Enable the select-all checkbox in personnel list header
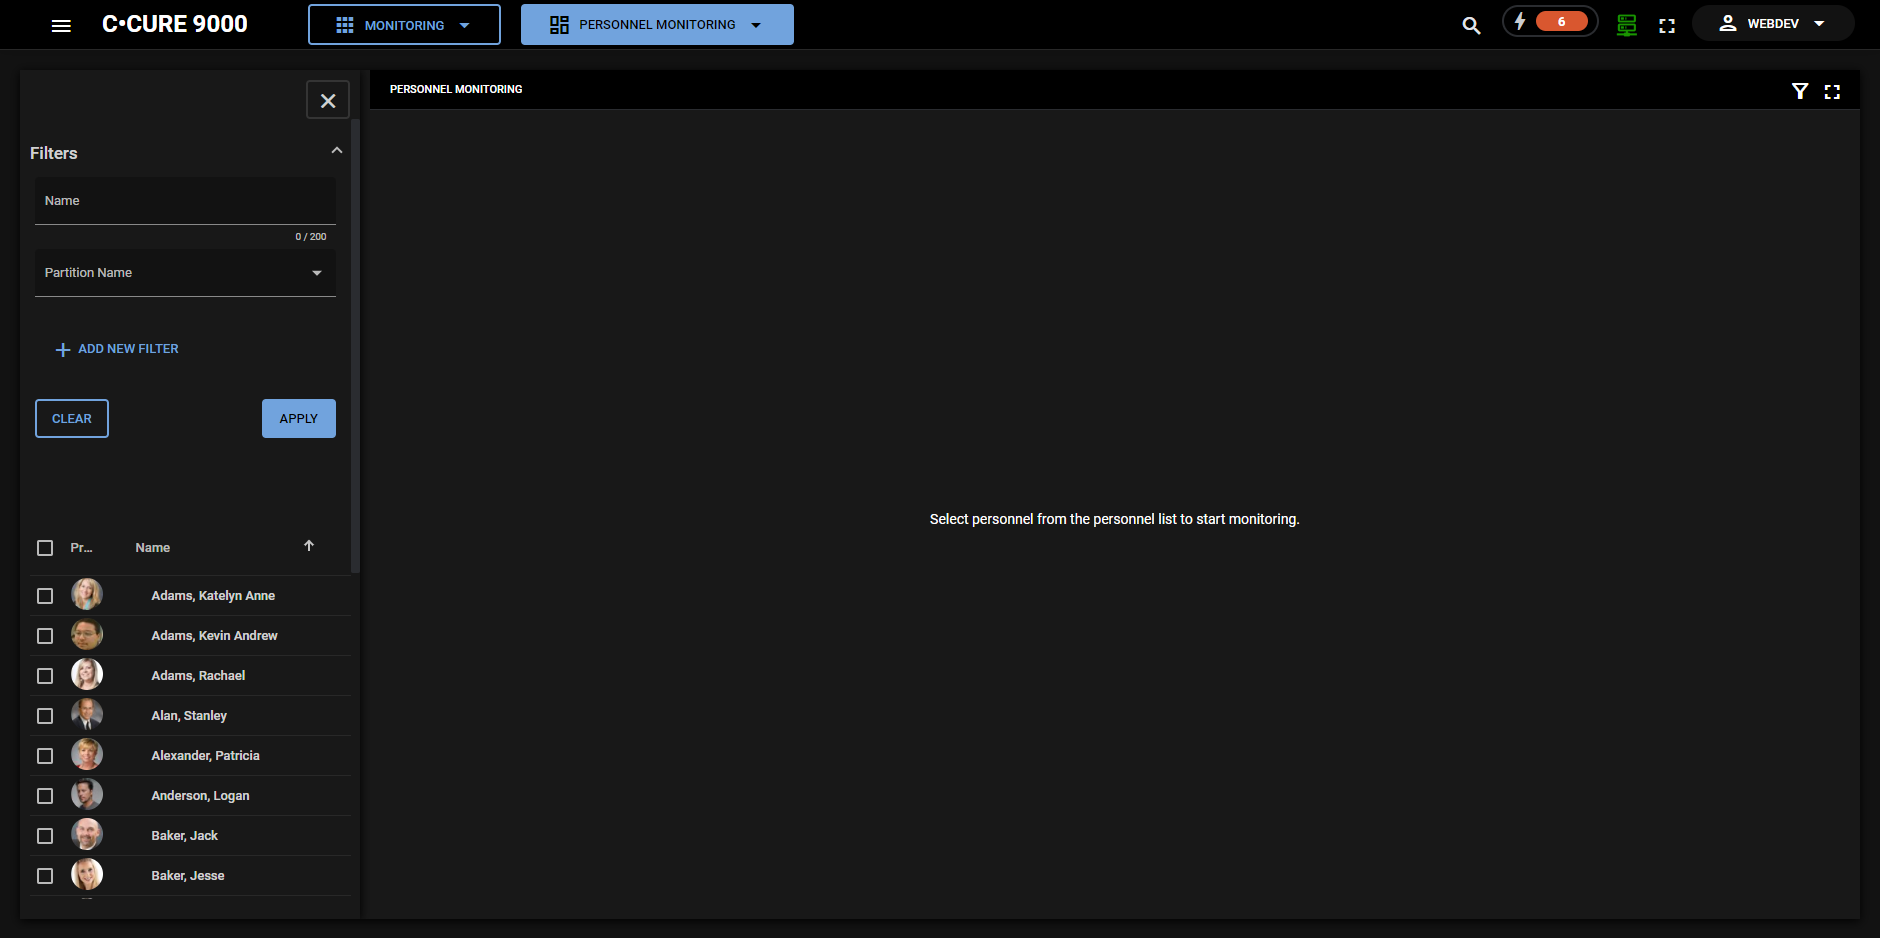Image resolution: width=1880 pixels, height=938 pixels. click(45, 548)
